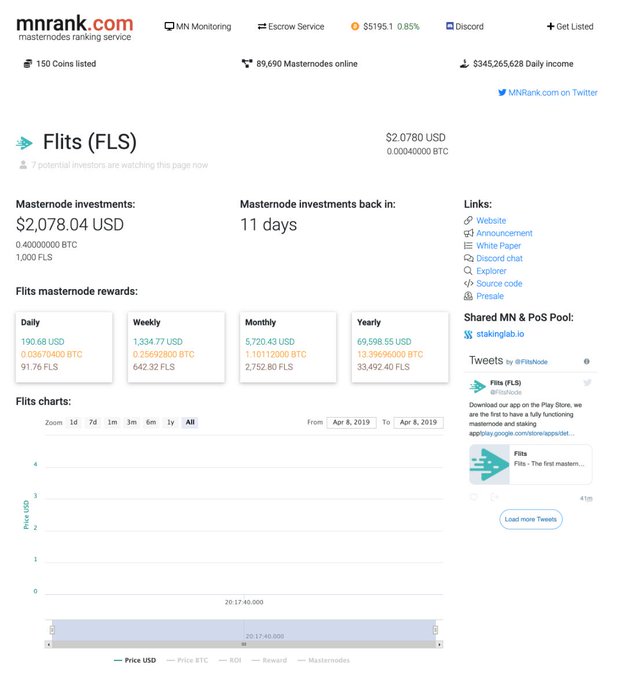Share the tweet with share icon

tap(494, 497)
